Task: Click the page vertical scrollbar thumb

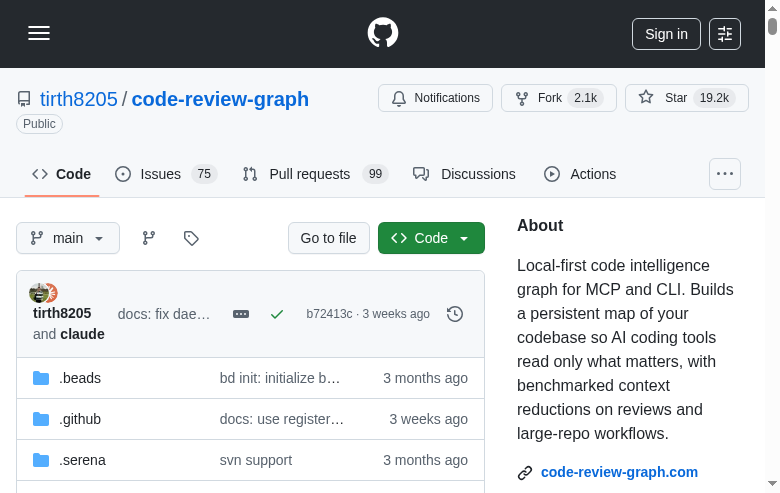Action: click(772, 26)
